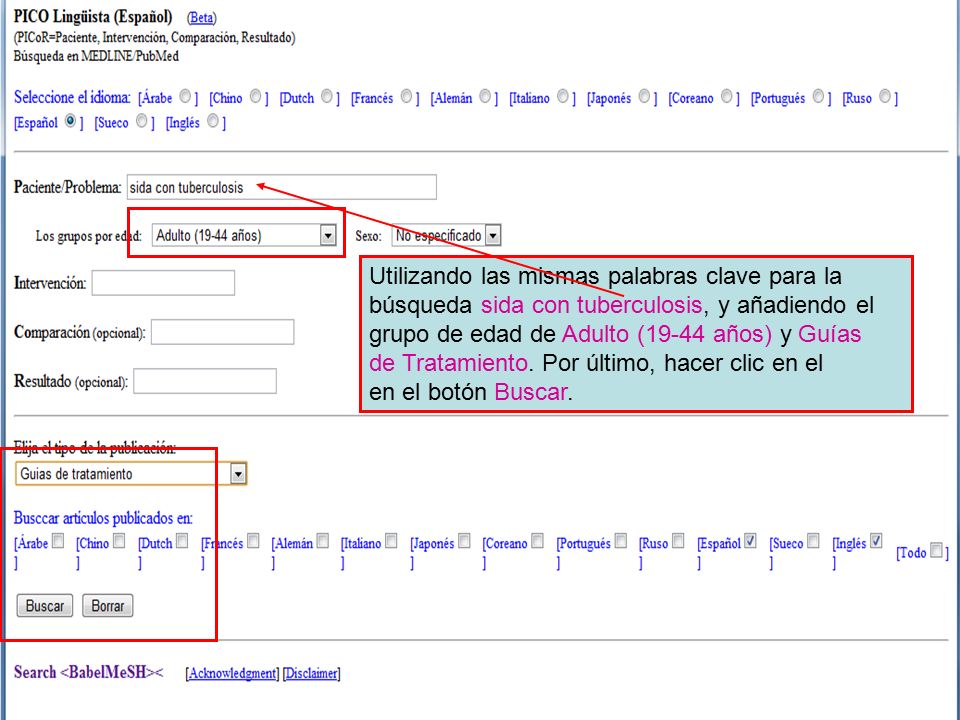Check the Alemán articles checkbox
Viewport: 960px width, 720px height.
[323, 541]
